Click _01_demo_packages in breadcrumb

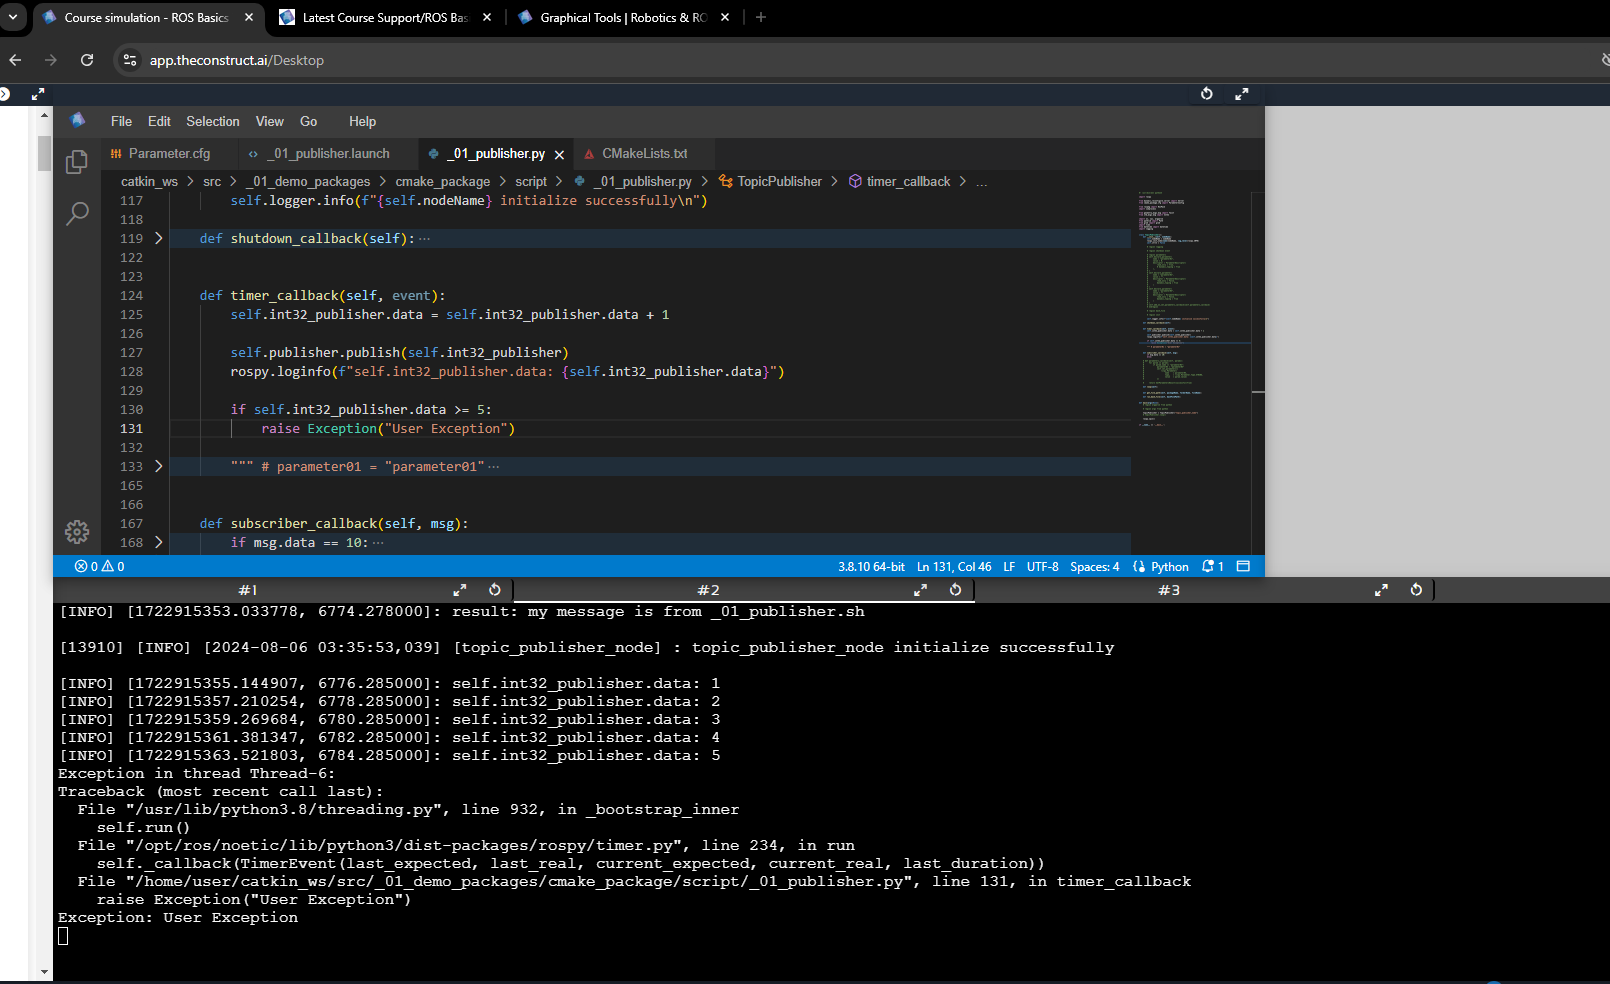tap(309, 181)
